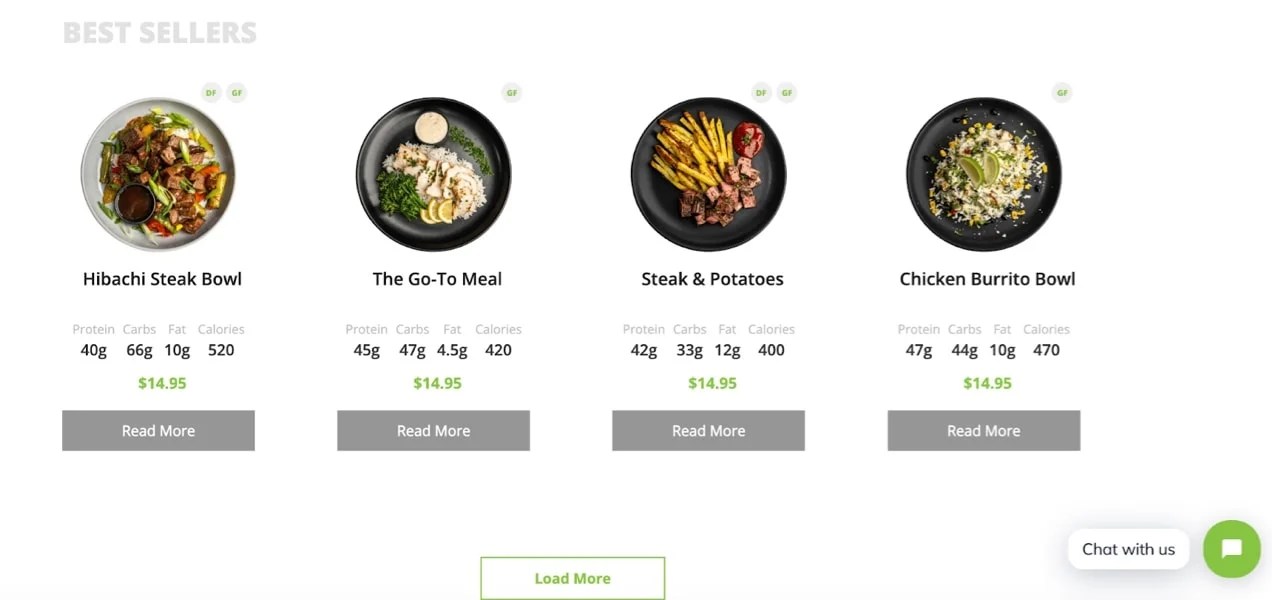This screenshot has height=600, width=1272.
Task: Click Read More under Steak & Potatoes
Action: pyautogui.click(x=708, y=430)
